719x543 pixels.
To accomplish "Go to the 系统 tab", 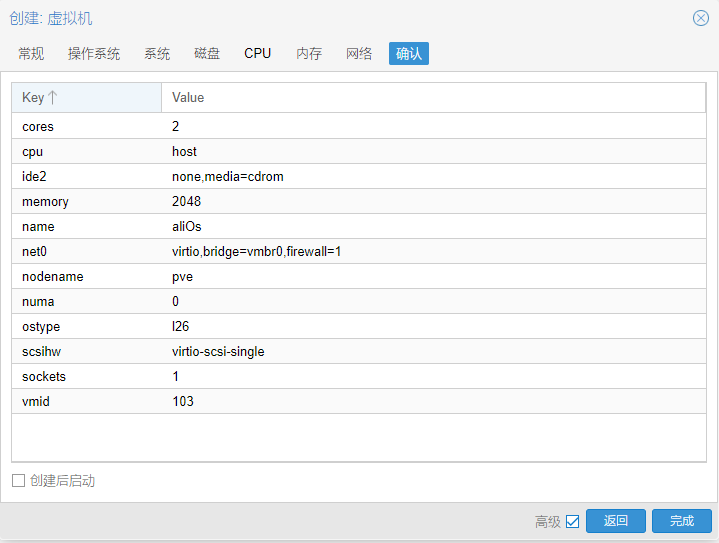I will (x=157, y=53).
